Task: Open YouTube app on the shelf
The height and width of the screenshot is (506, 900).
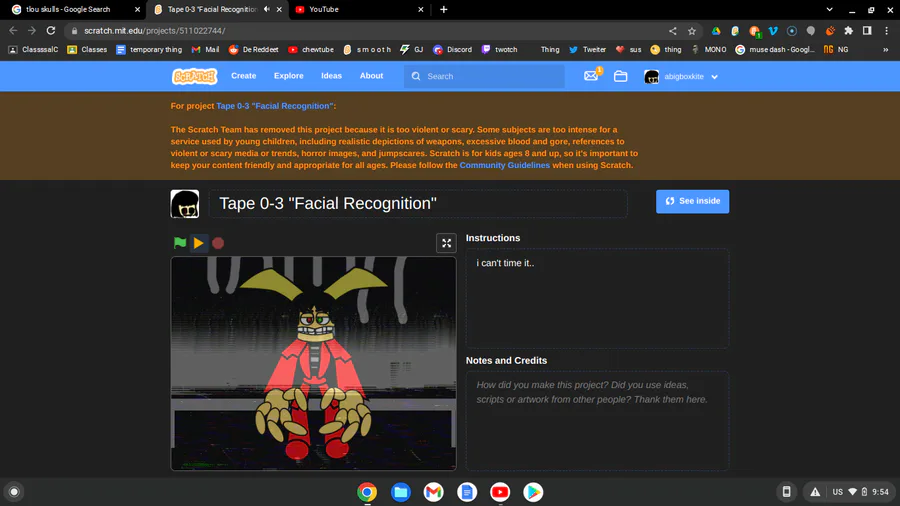Action: click(x=500, y=492)
